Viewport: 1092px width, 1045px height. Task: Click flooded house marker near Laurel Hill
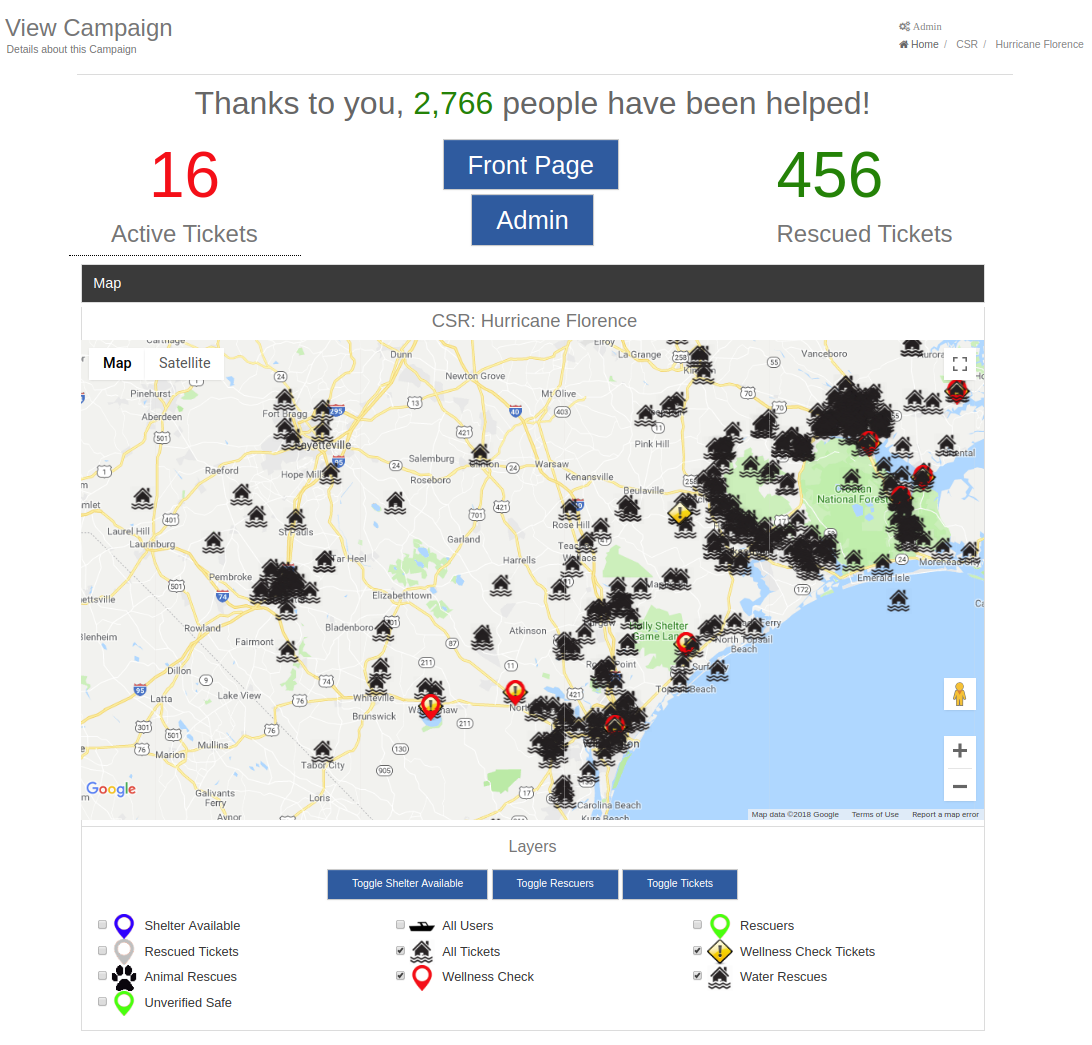pos(143,499)
